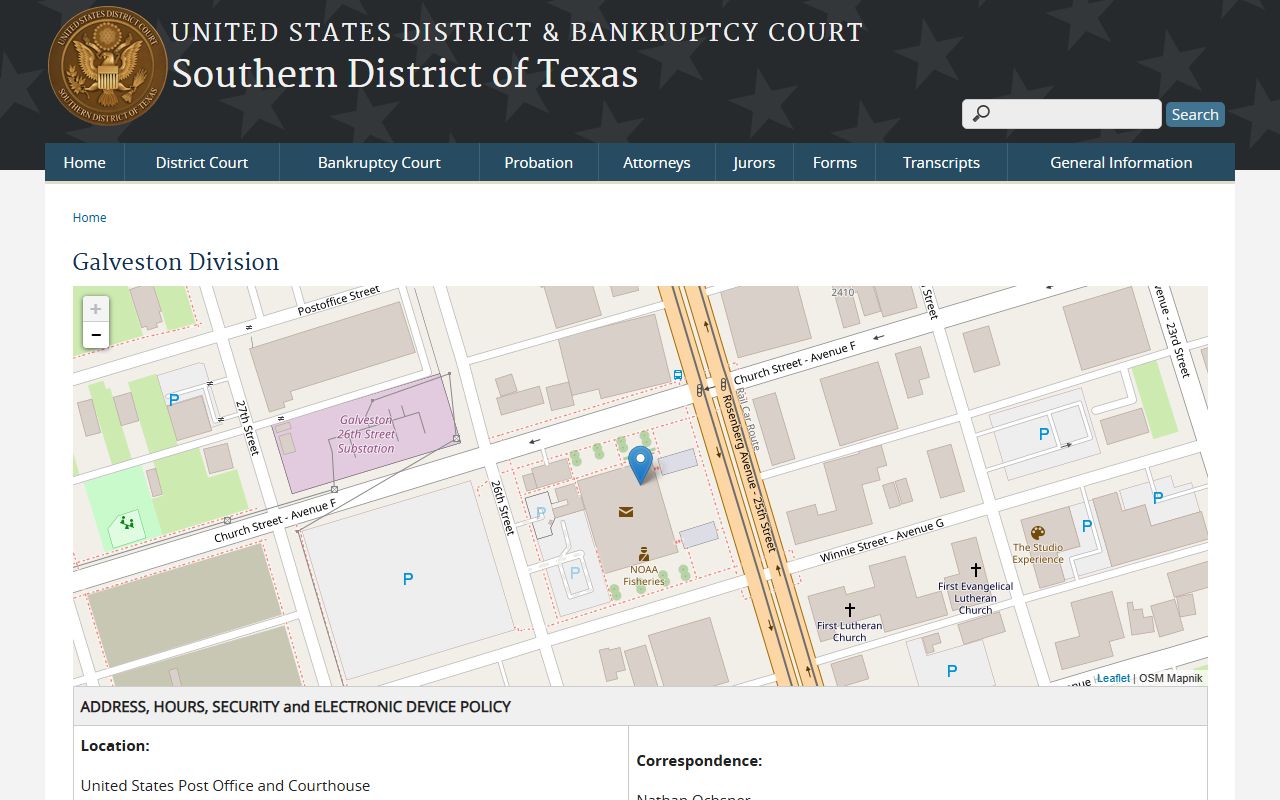Click The Studio Experience palette icon

[1037, 533]
